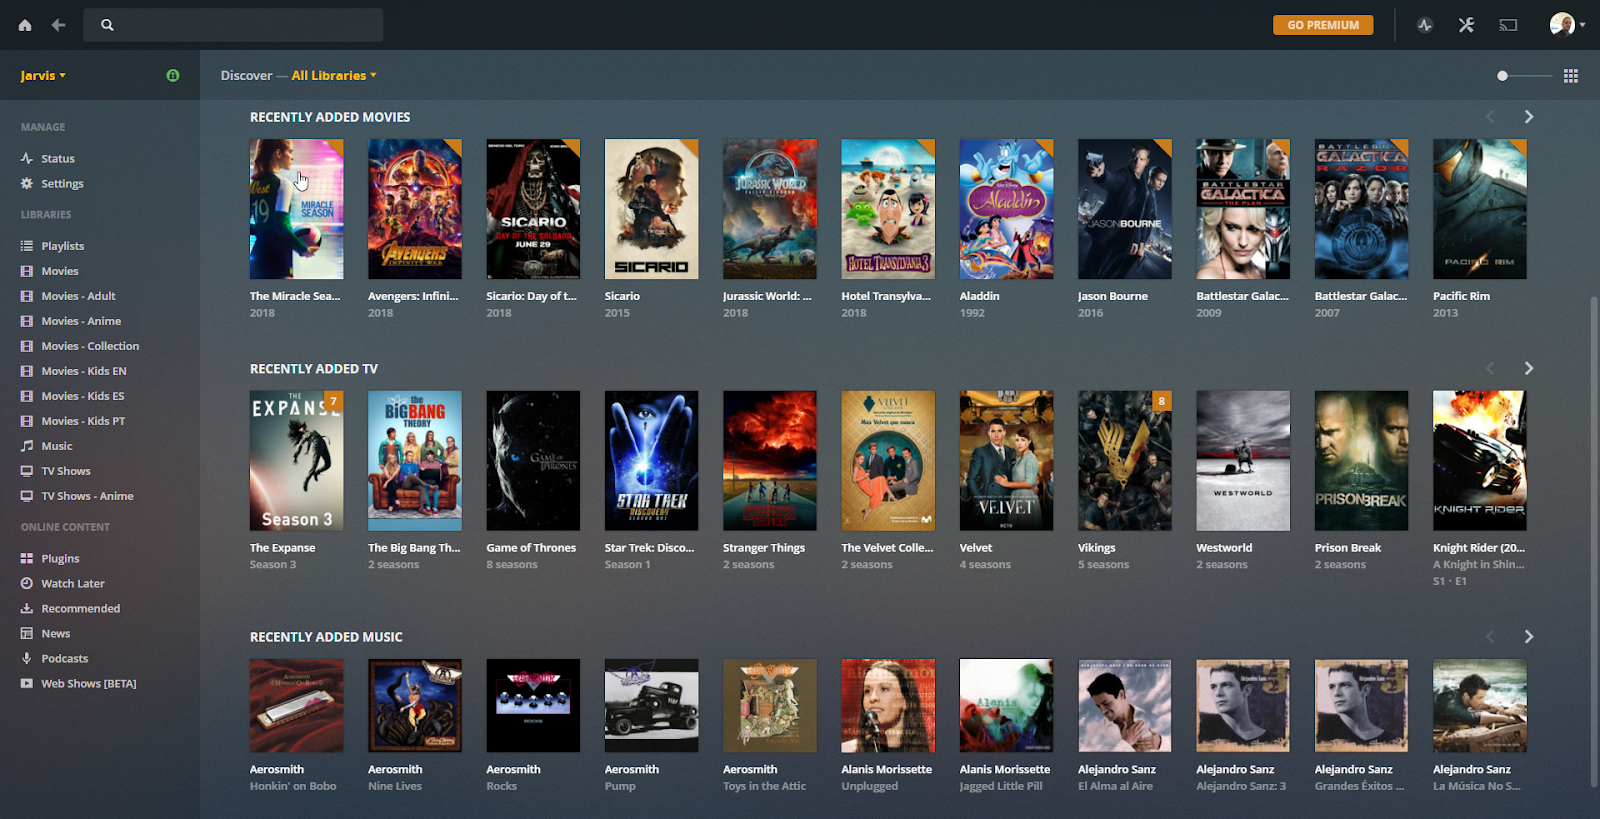Click the Westworld title link
This screenshot has width=1600, height=819.
pos(1224,548)
